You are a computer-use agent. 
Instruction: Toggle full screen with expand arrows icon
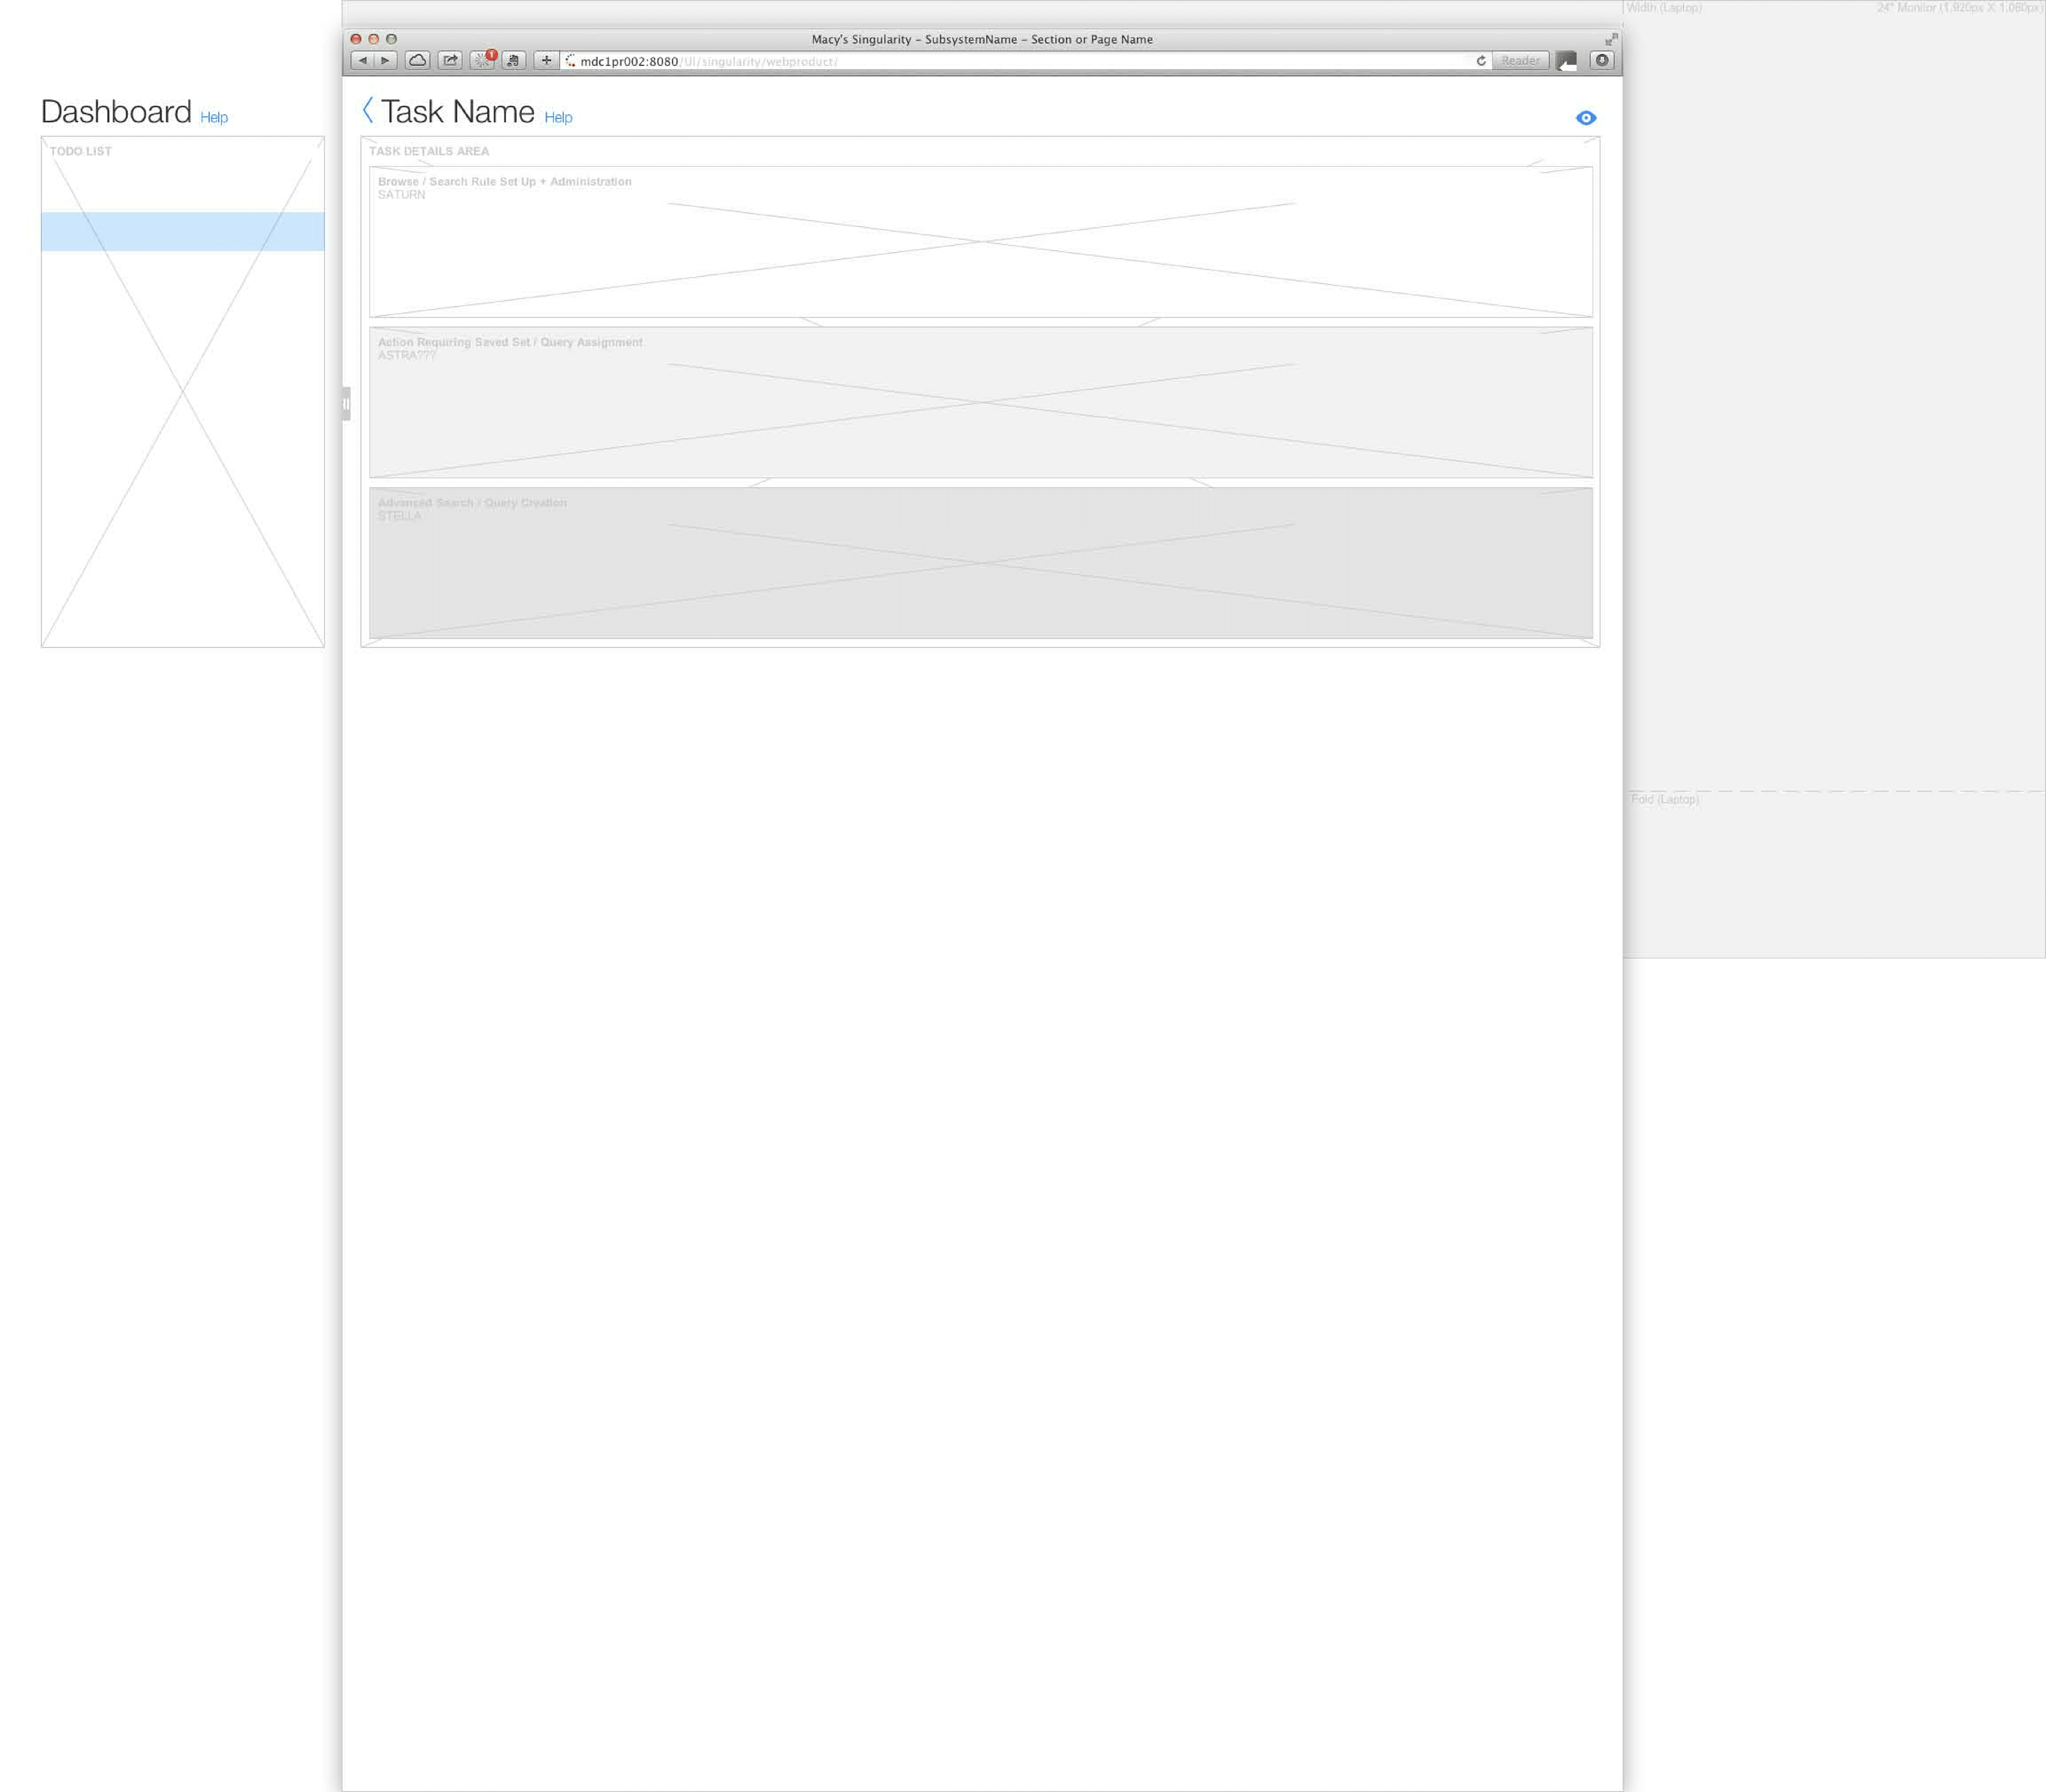click(x=1611, y=39)
